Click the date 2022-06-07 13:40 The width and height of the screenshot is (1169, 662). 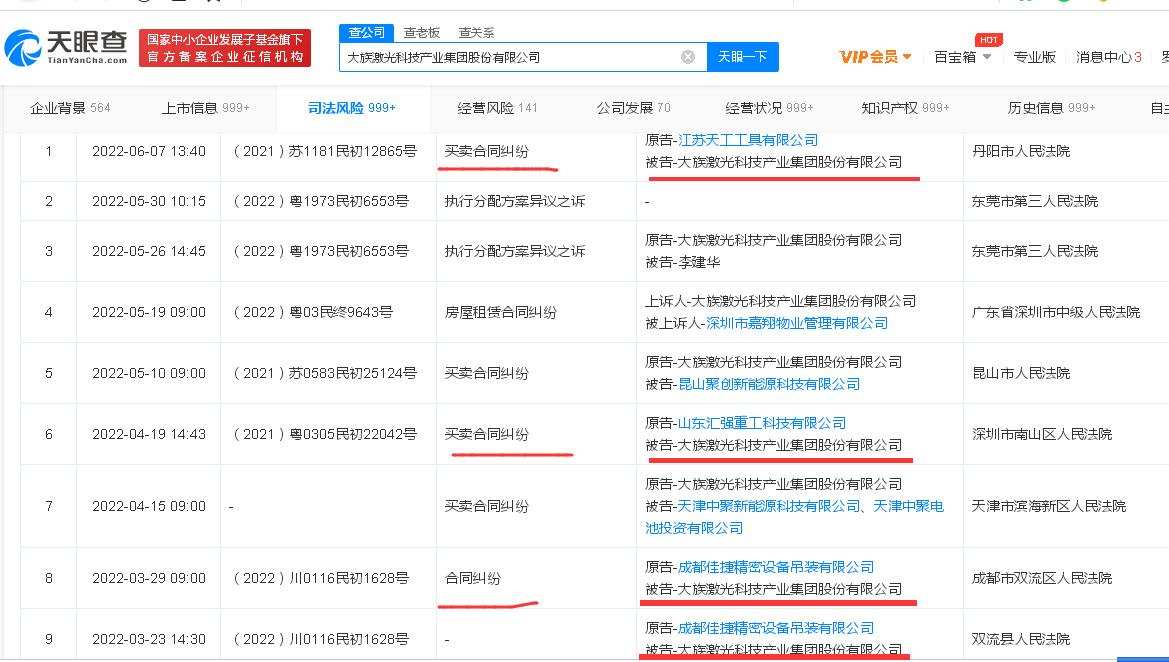(x=149, y=151)
